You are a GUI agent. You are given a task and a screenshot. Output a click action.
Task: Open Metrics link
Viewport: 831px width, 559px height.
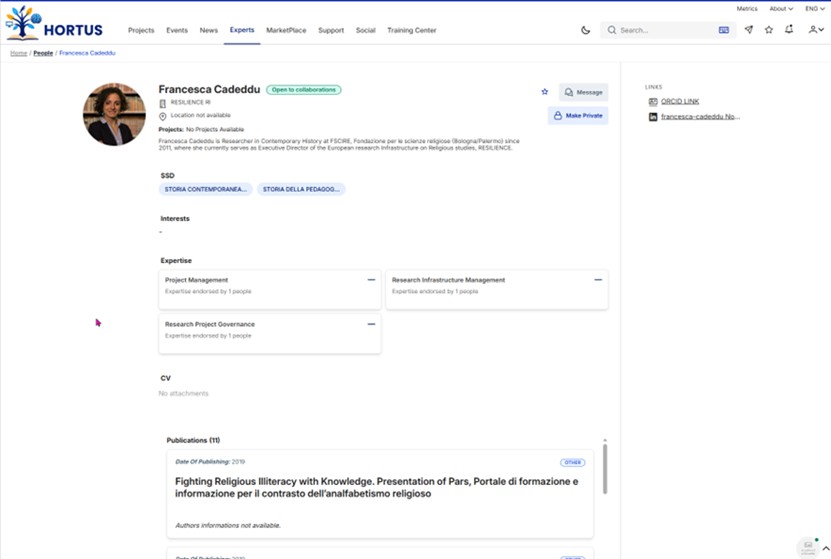point(747,8)
